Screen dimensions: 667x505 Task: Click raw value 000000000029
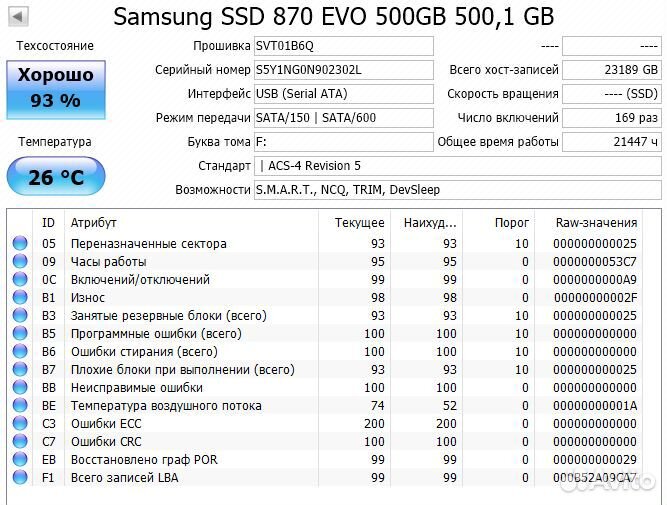click(595, 460)
